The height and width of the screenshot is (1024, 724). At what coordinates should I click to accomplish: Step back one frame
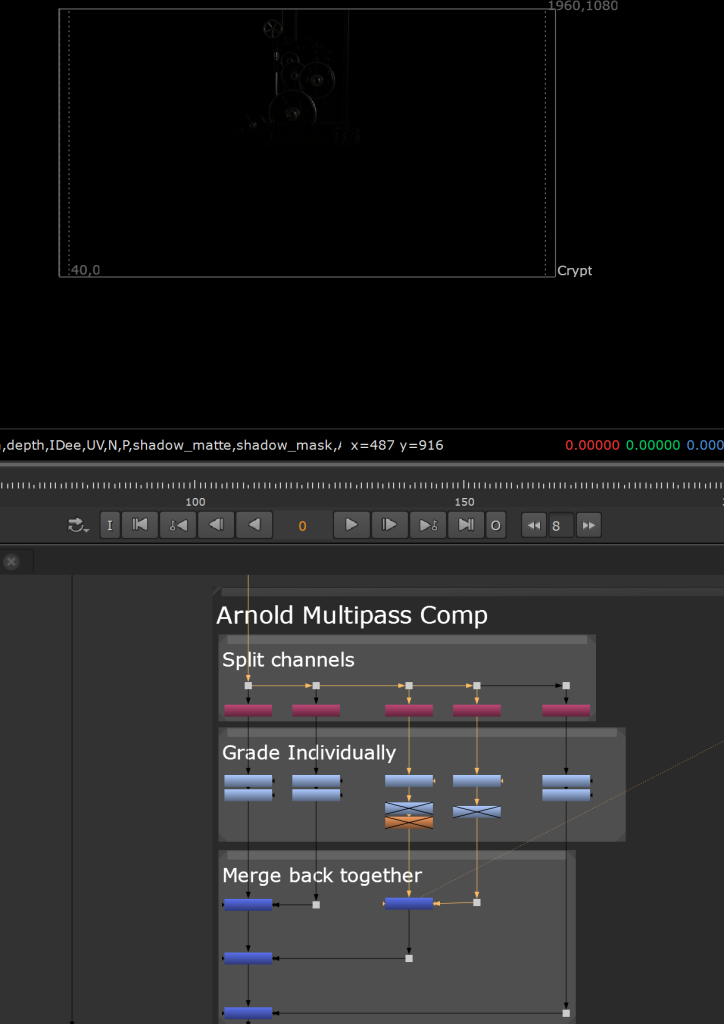pos(216,526)
